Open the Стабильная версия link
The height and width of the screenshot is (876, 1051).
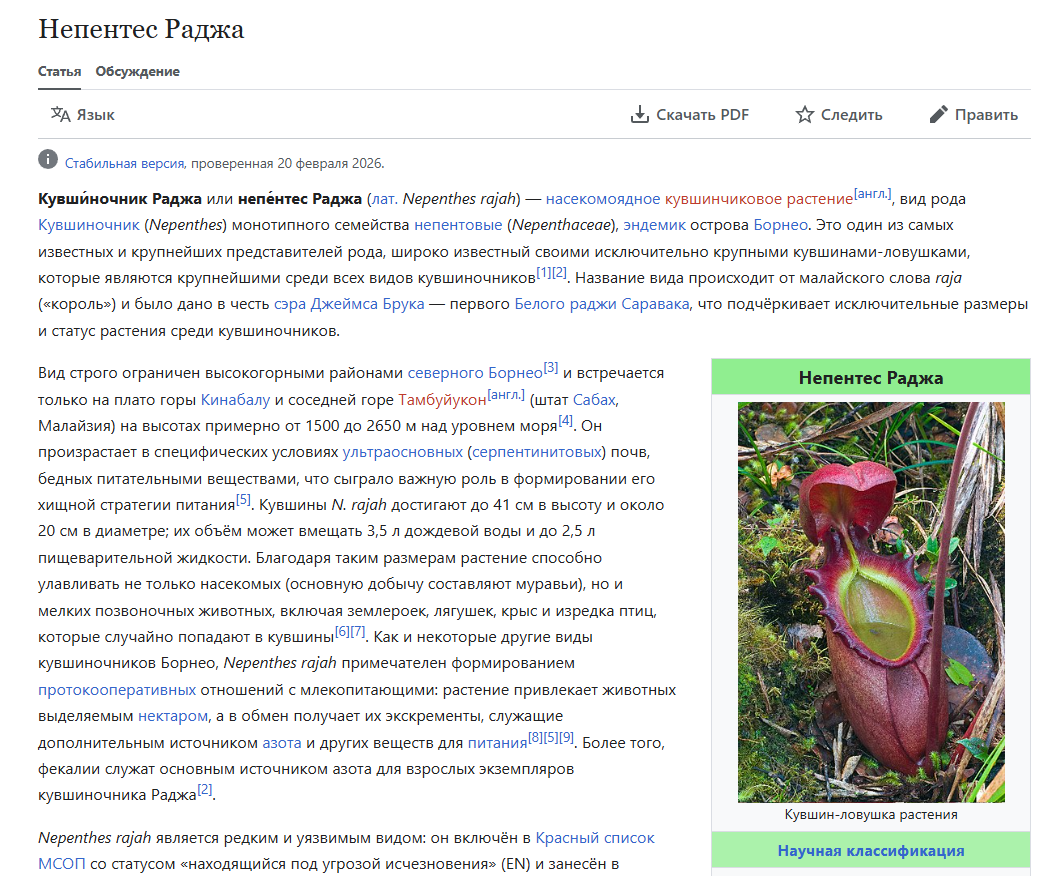point(125,164)
